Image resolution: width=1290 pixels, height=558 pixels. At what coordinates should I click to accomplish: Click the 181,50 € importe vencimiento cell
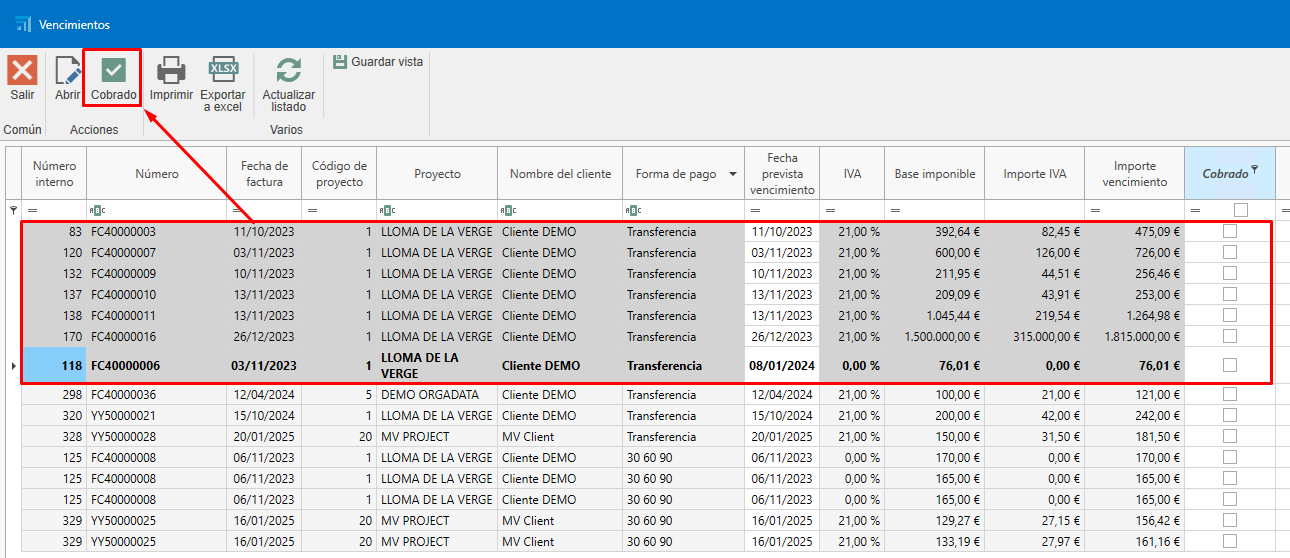click(x=1135, y=436)
